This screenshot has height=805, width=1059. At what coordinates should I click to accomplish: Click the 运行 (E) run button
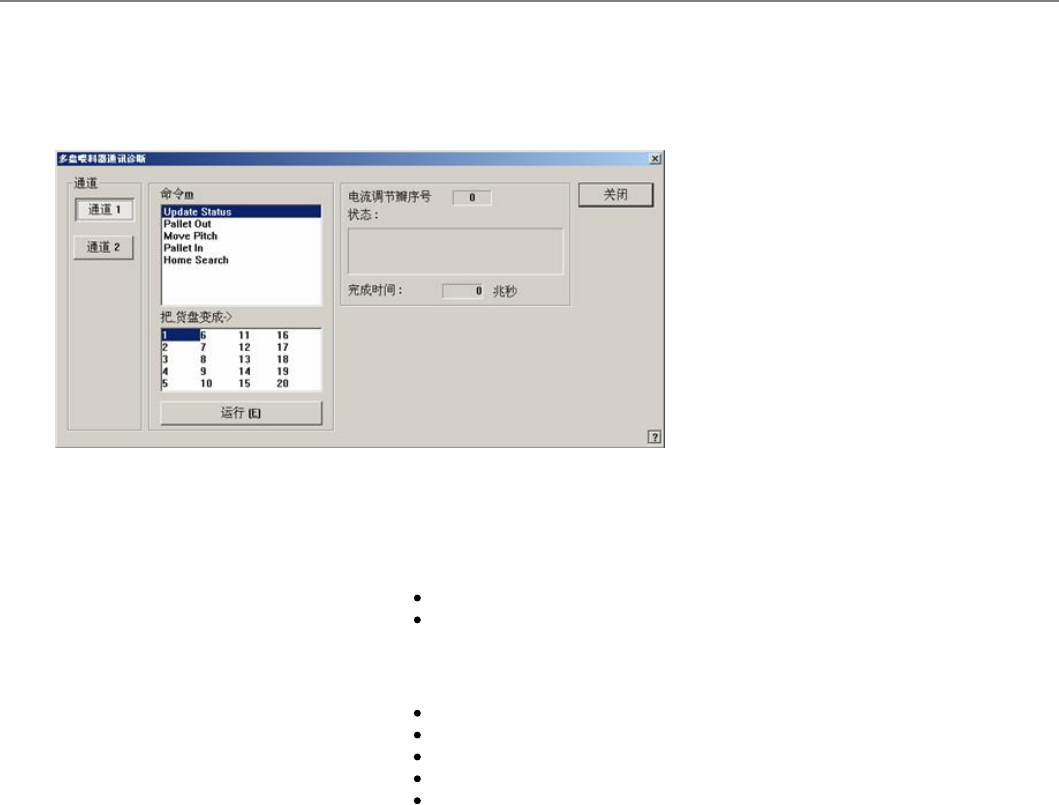[241, 413]
